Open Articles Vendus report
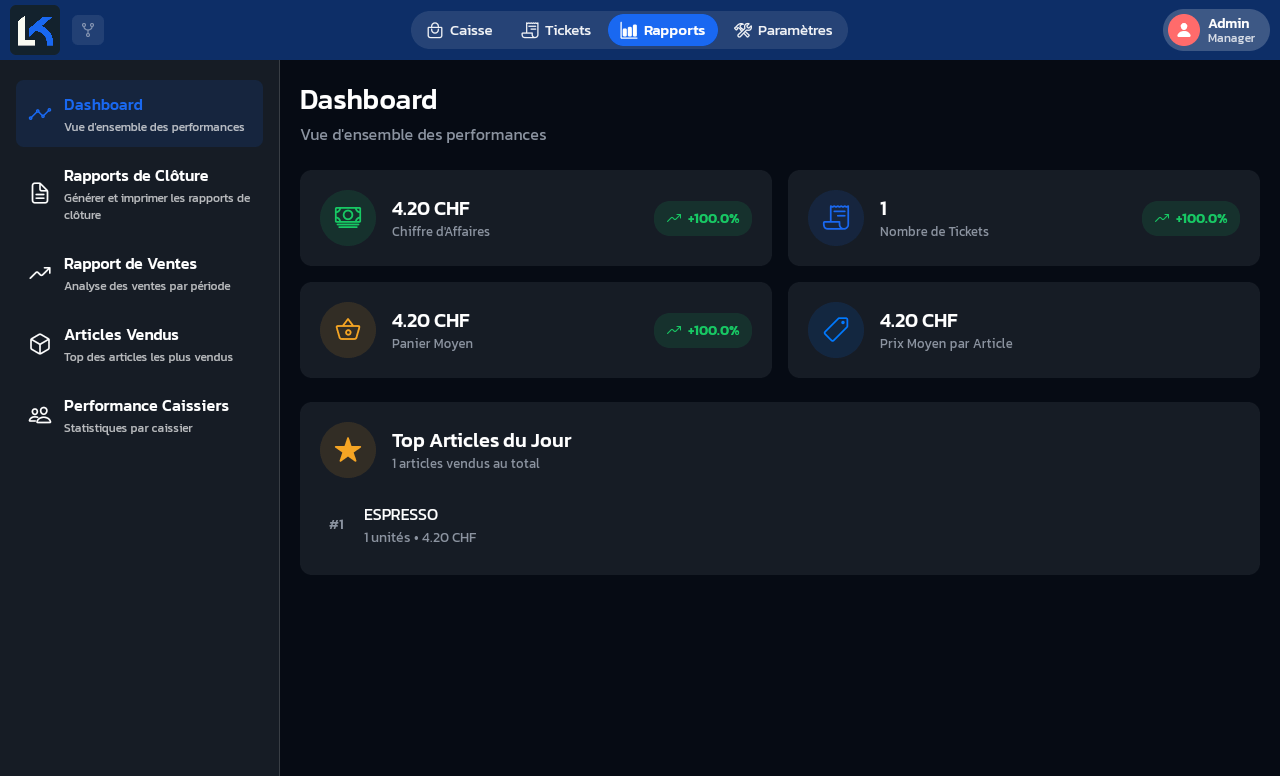 click(139, 344)
